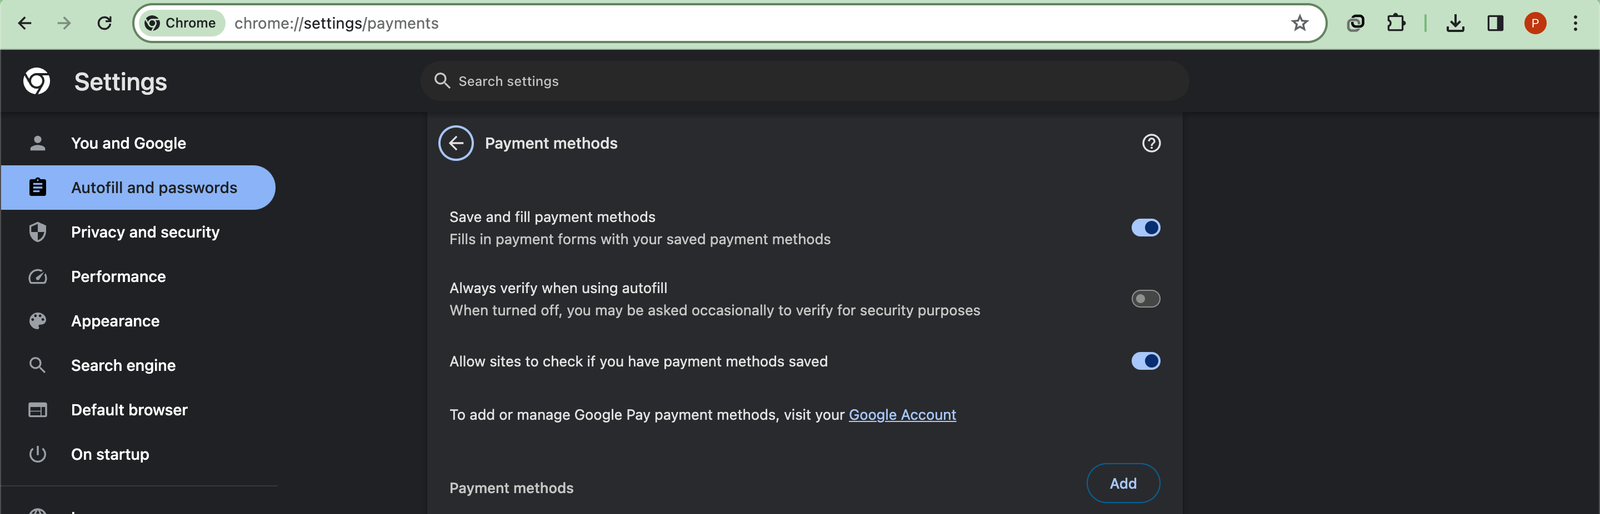This screenshot has height=514, width=1600.
Task: Click the Privacy shield icon
Action: point(38,232)
